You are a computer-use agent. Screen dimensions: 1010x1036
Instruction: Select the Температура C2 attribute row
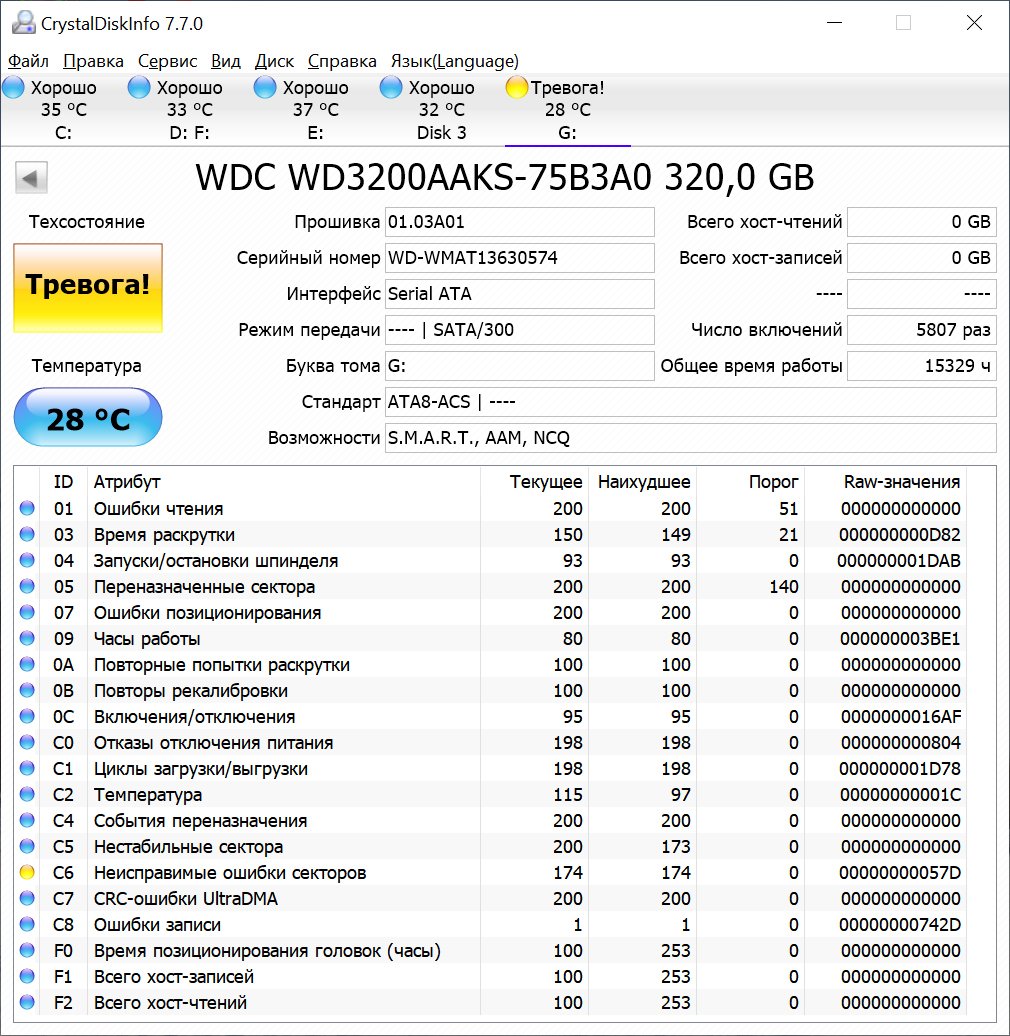300,795
